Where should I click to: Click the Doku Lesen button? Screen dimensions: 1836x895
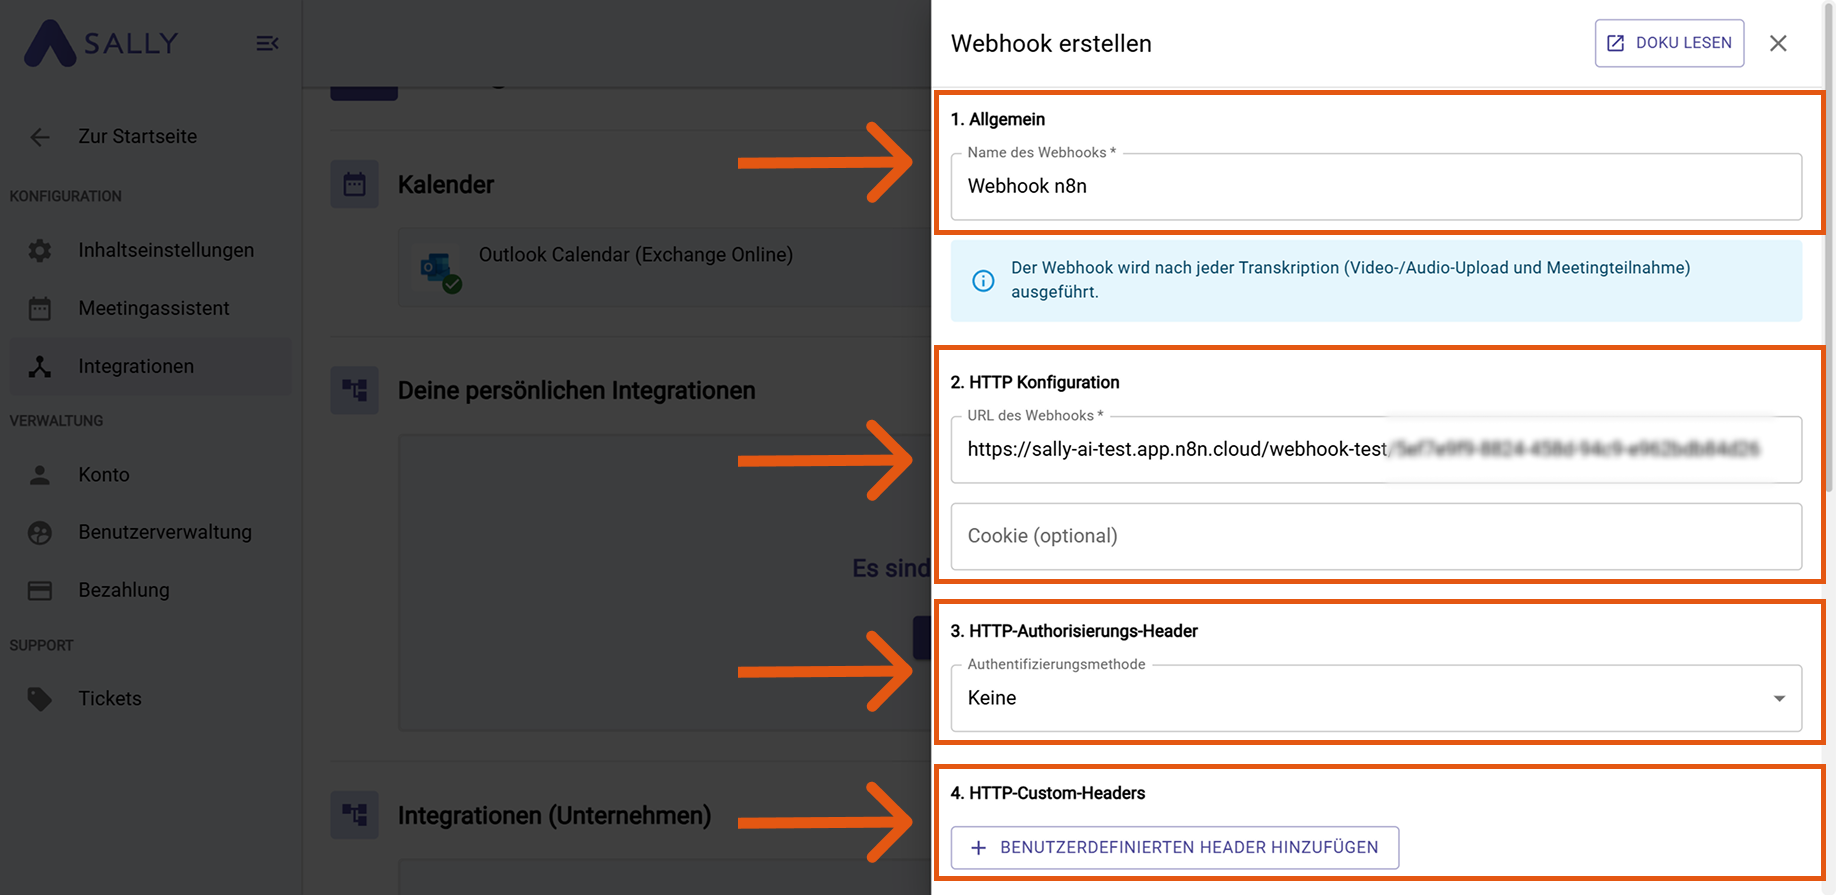pos(1669,43)
